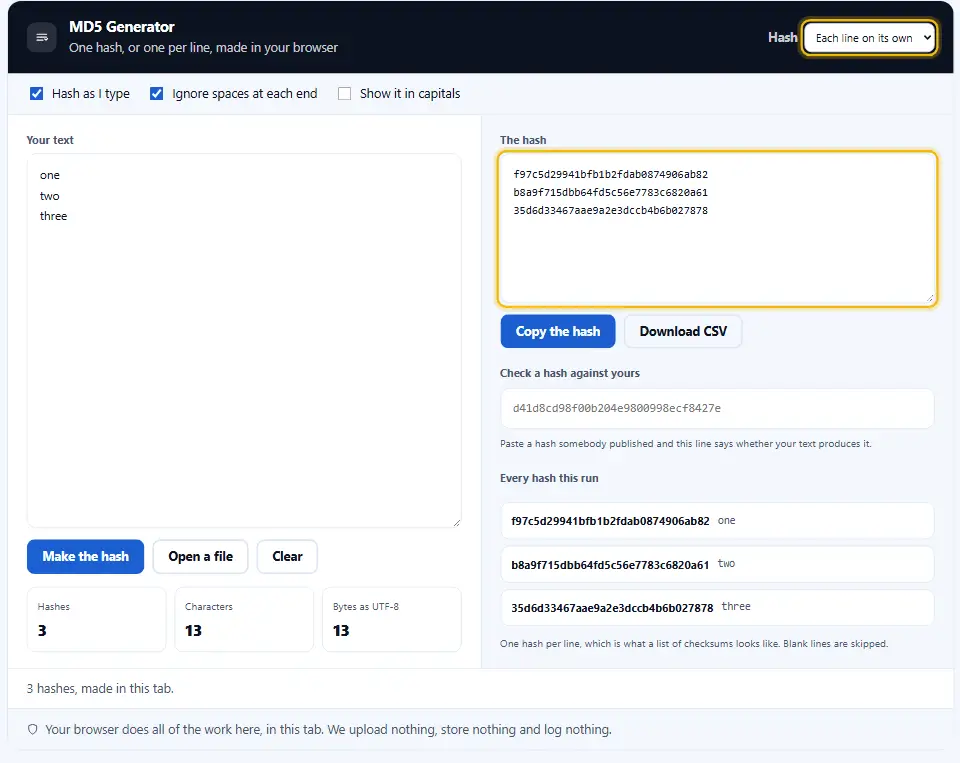Viewport: 960px width, 763px height.
Task: Click the 3 hashes, made in this tab status
Action: [x=100, y=688]
